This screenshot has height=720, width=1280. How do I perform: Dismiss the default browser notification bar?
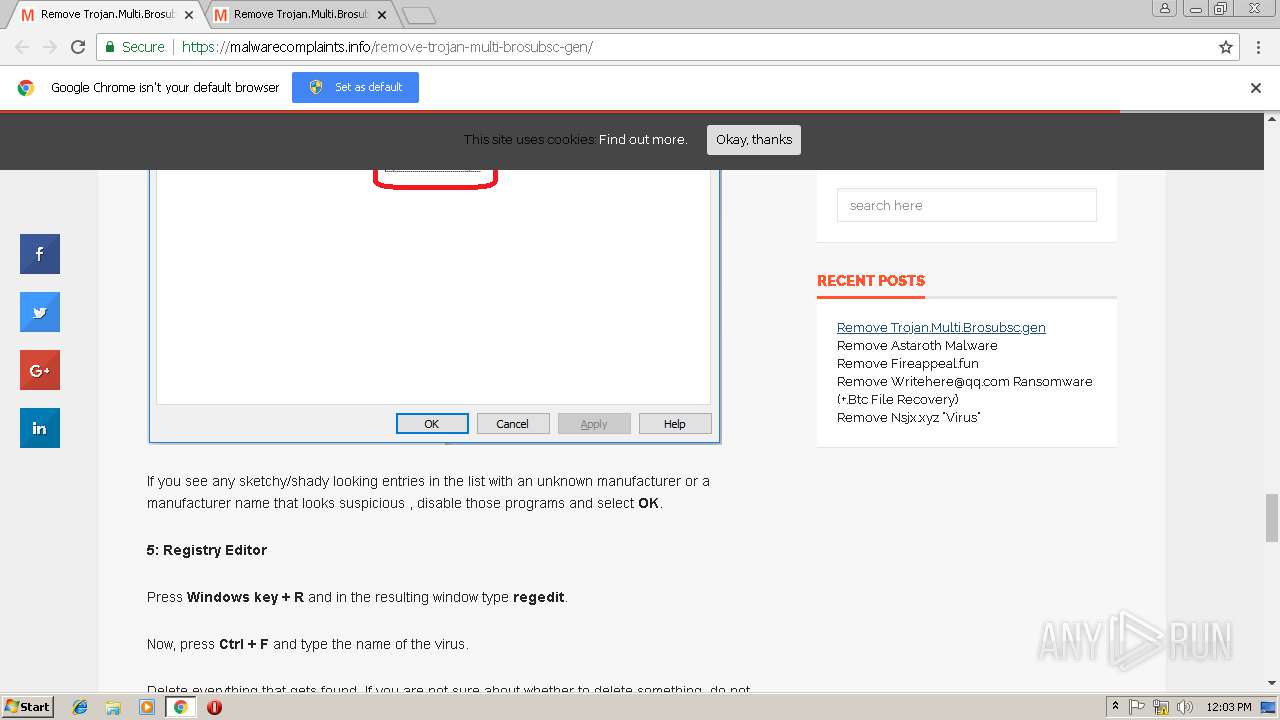pyautogui.click(x=1256, y=88)
